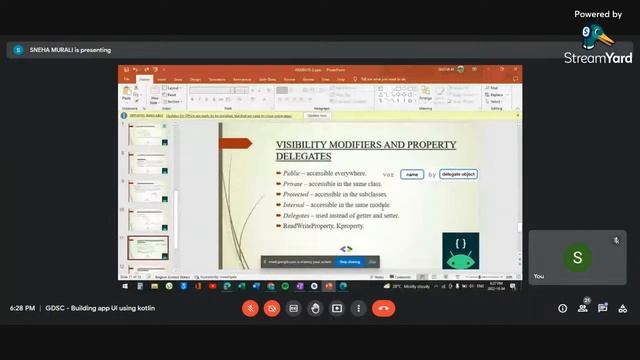Image resolution: width=640 pixels, height=360 pixels.
Task: Click PowerPoint save icon in title bar
Action: pos(127,70)
